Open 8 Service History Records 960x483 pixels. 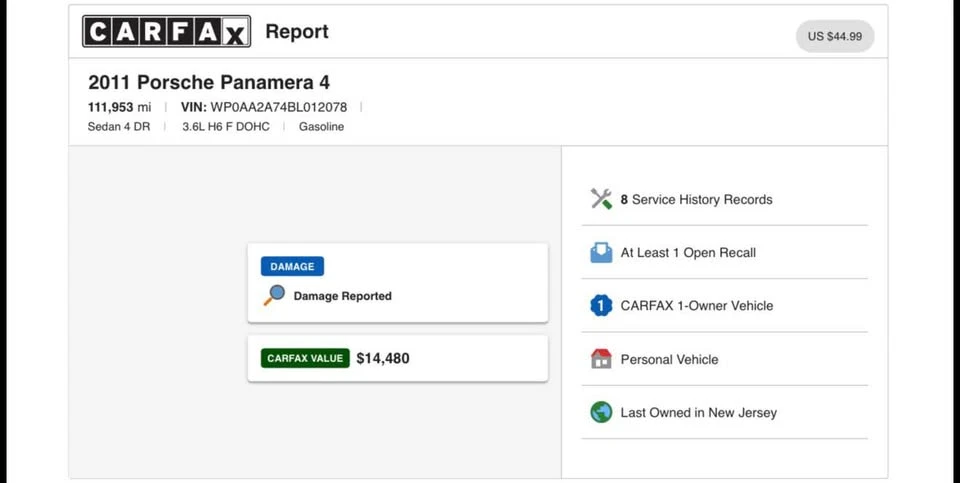696,200
